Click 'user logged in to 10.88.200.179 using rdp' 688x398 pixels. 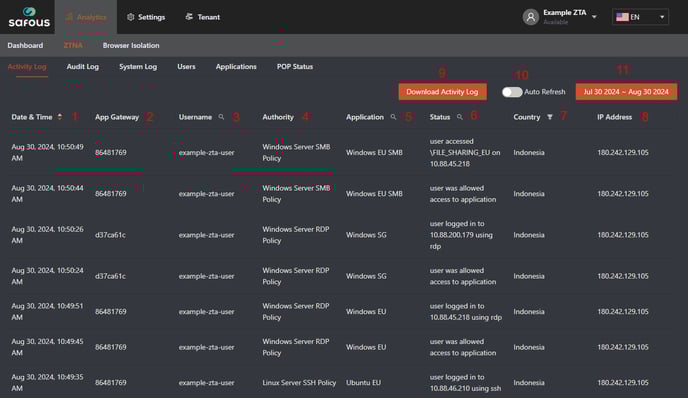461,235
